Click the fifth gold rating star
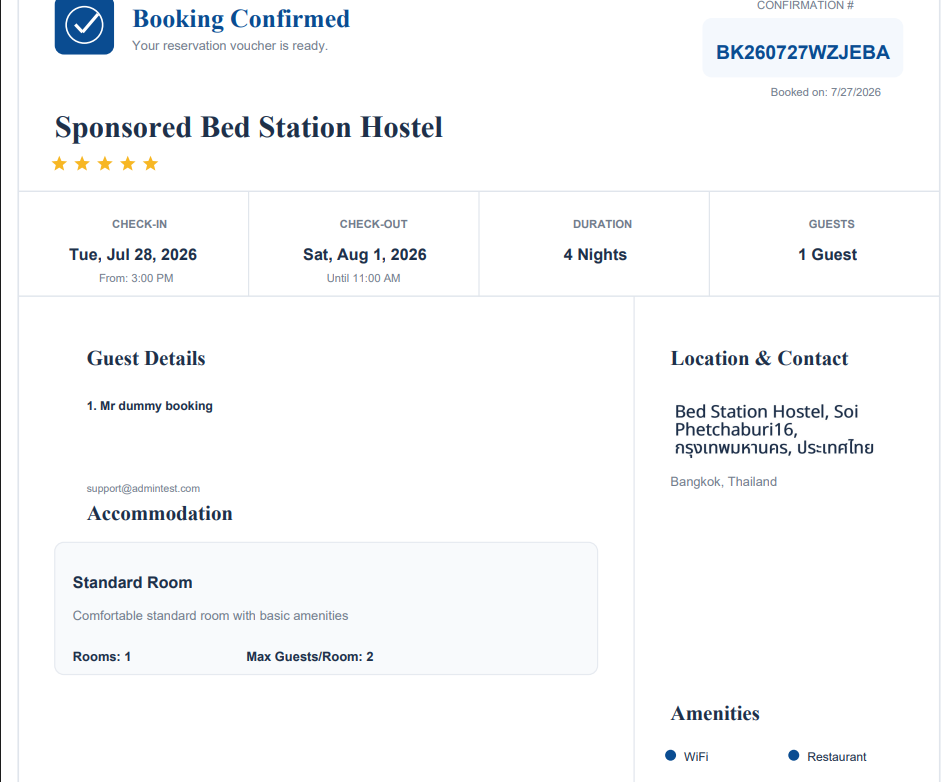Screen dimensions: 952x782 (151, 163)
